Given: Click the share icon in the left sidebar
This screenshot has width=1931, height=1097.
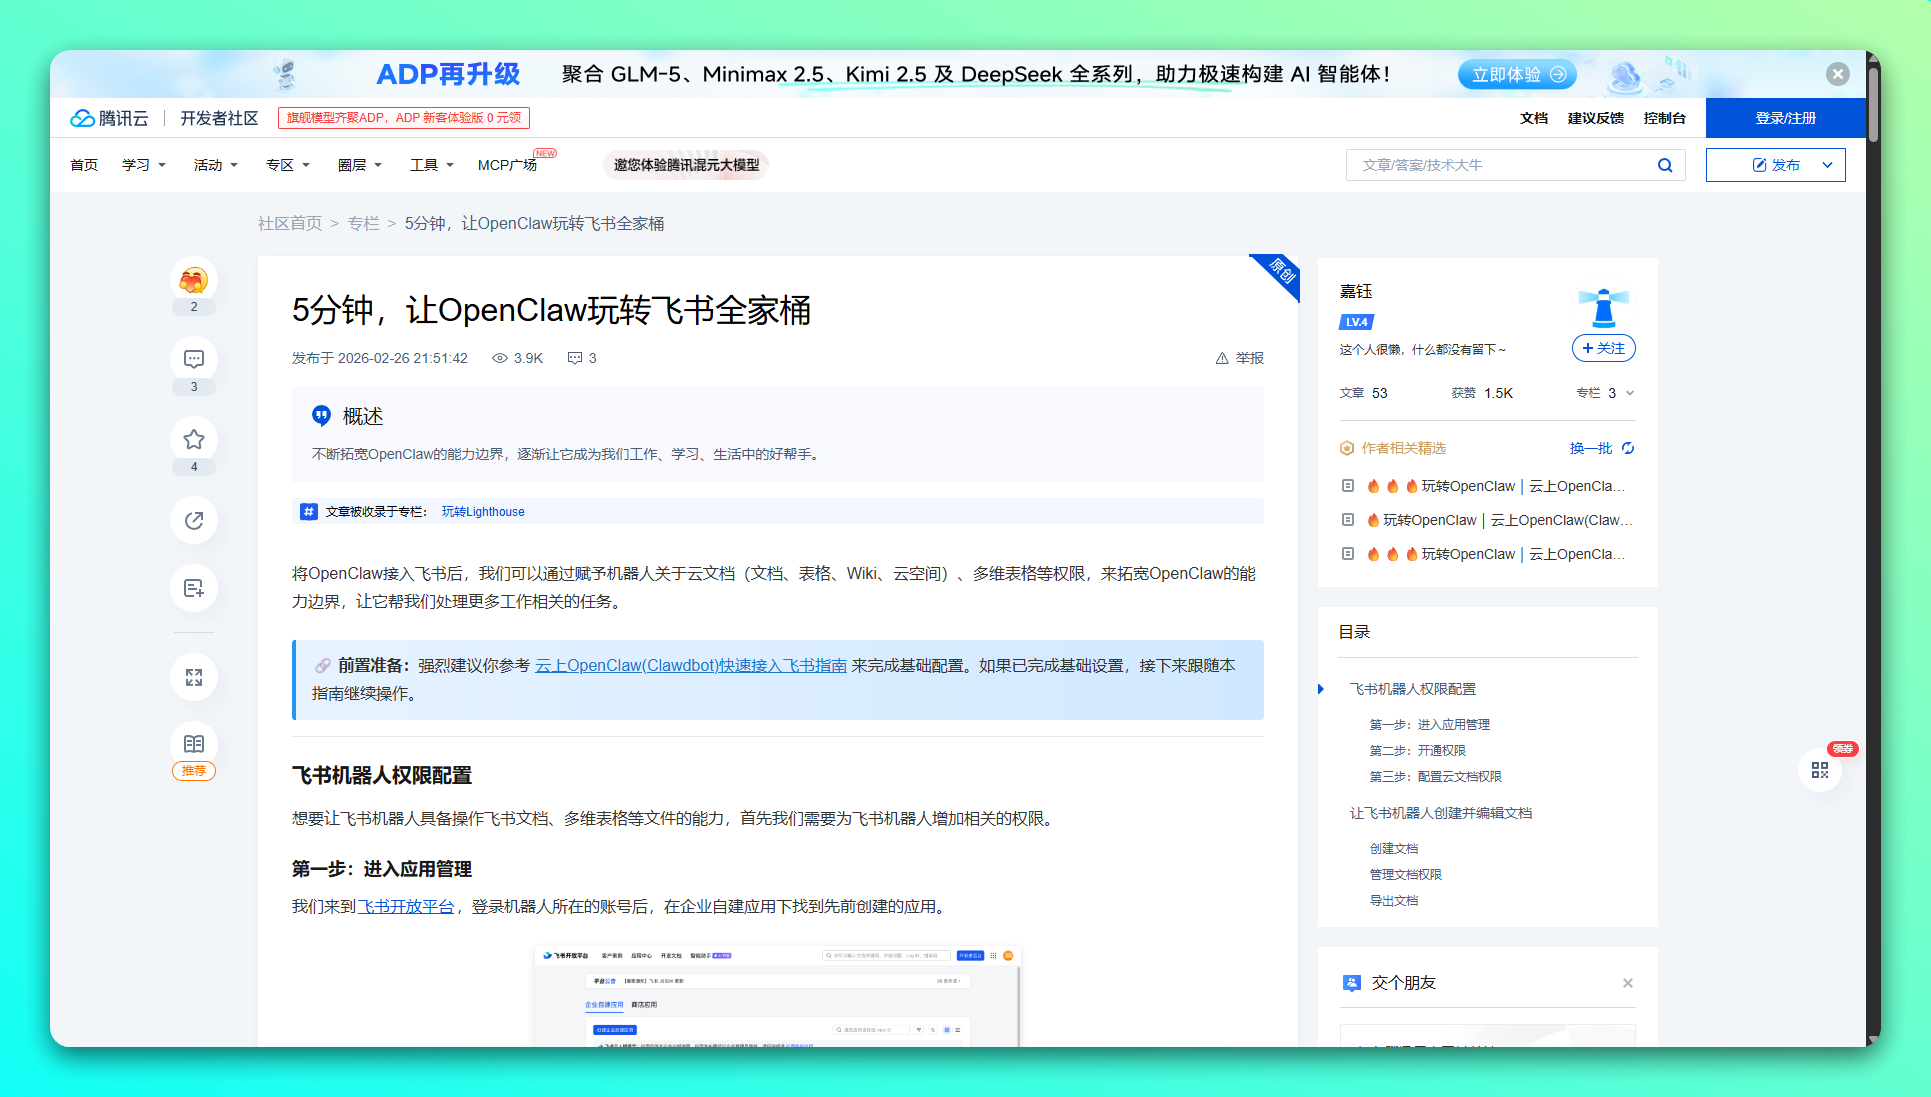Looking at the screenshot, I should [x=193, y=520].
